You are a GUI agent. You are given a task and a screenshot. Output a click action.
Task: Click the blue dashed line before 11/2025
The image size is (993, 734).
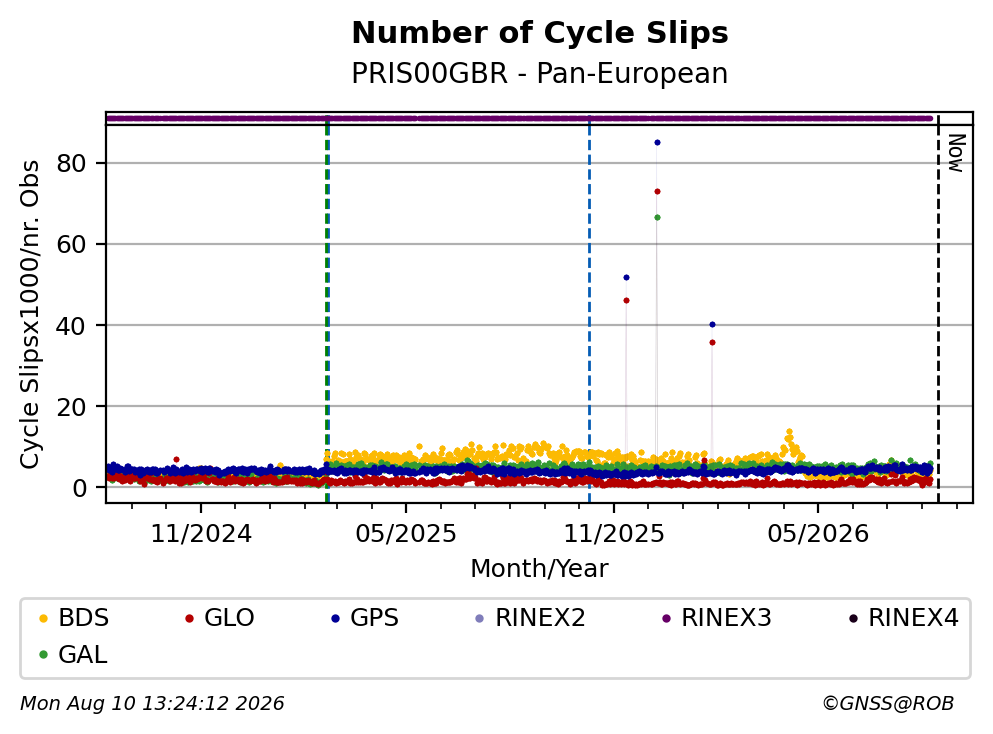tap(590, 310)
